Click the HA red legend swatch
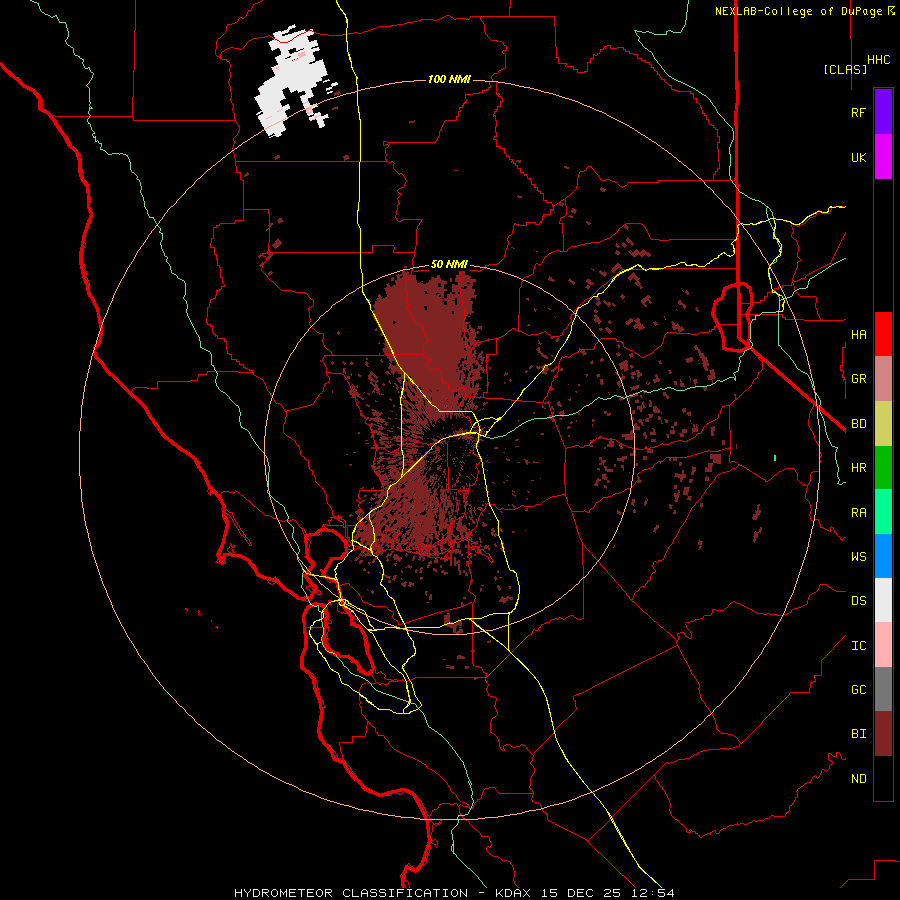Image resolution: width=900 pixels, height=900 pixels. (x=883, y=334)
